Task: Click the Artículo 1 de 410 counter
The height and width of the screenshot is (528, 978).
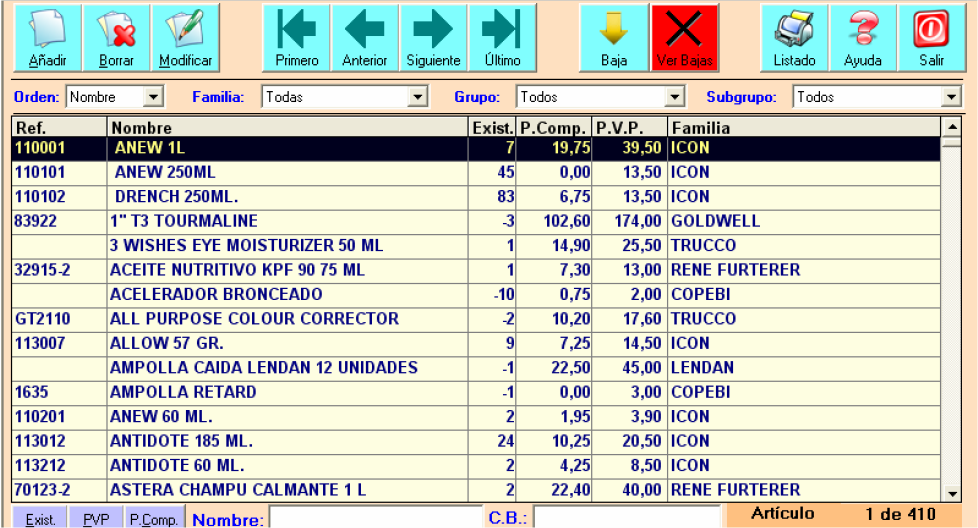Action: click(x=843, y=514)
